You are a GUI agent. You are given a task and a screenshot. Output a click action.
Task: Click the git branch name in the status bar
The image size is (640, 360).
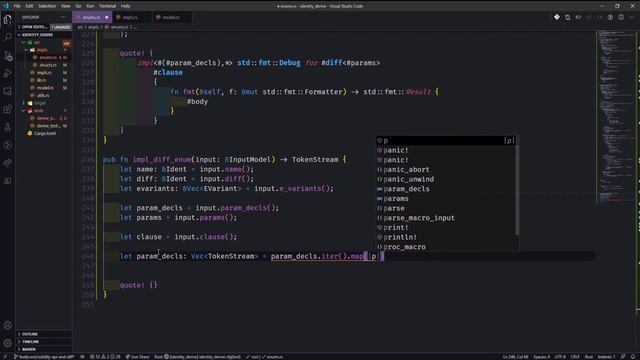43,357
